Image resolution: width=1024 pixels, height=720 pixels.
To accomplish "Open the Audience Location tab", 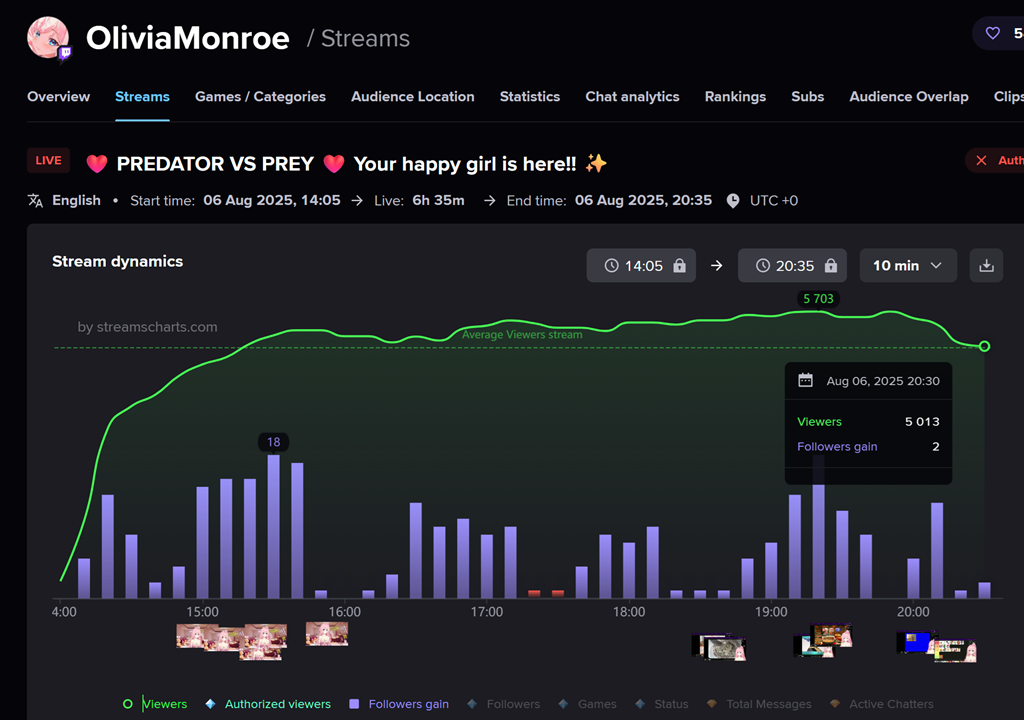I will click(x=413, y=97).
